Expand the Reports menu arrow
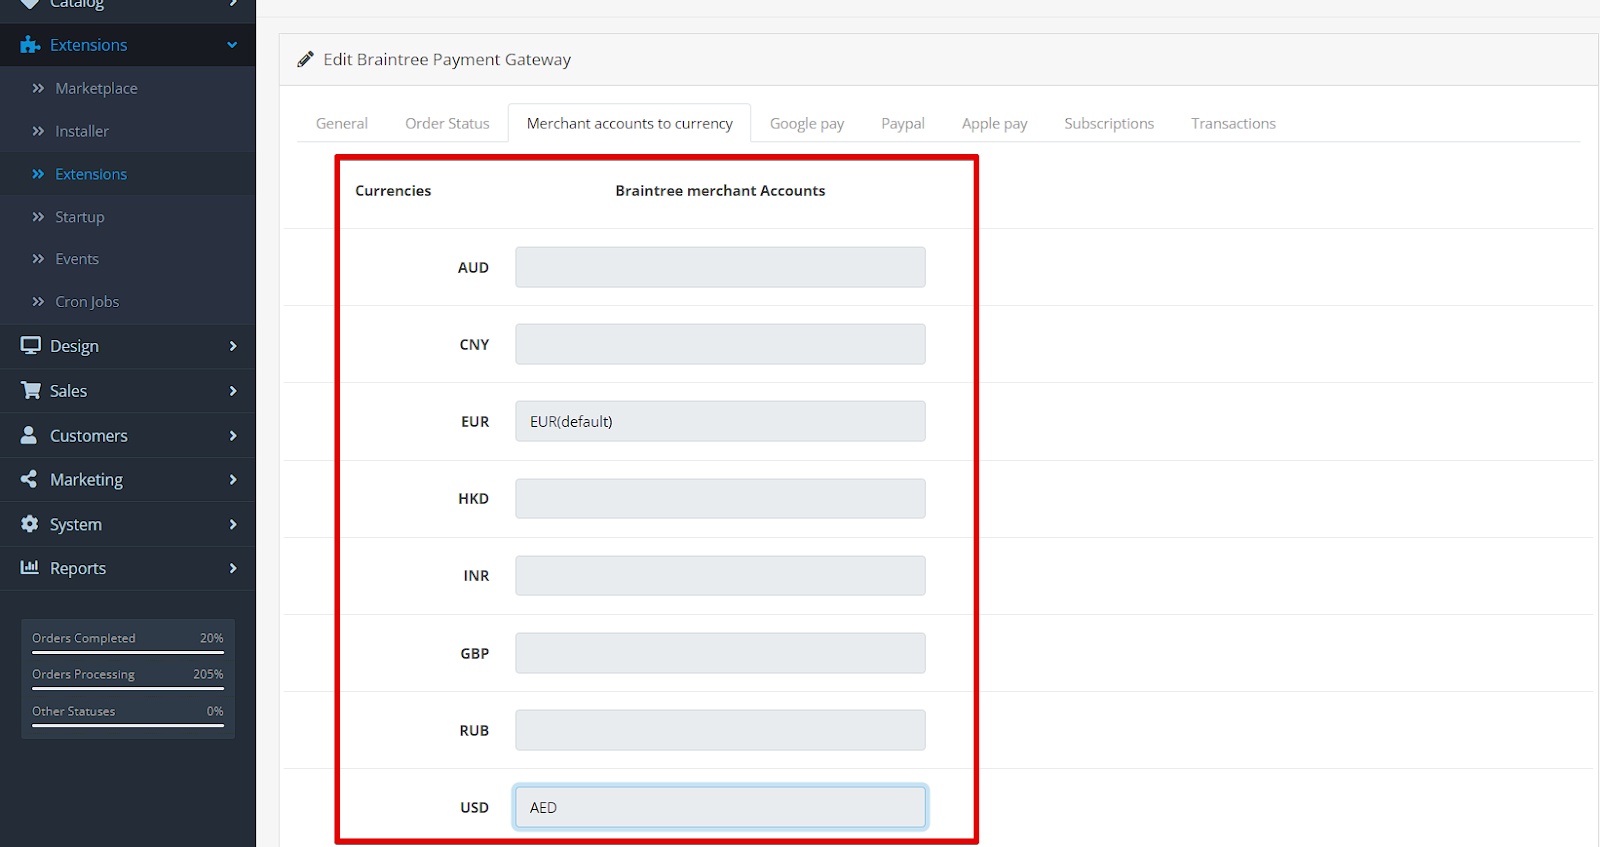Image resolution: width=1600 pixels, height=847 pixels. coord(233,568)
